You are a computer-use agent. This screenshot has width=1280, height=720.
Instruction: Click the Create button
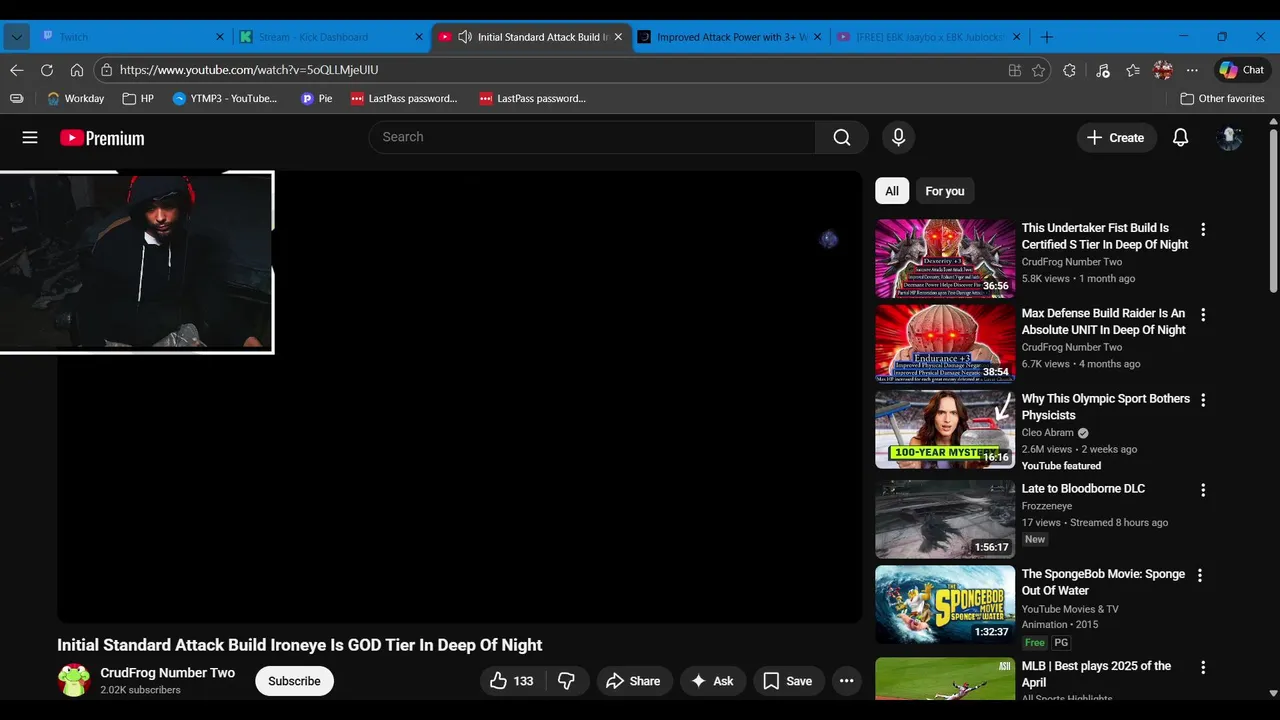pyautogui.click(x=1116, y=138)
